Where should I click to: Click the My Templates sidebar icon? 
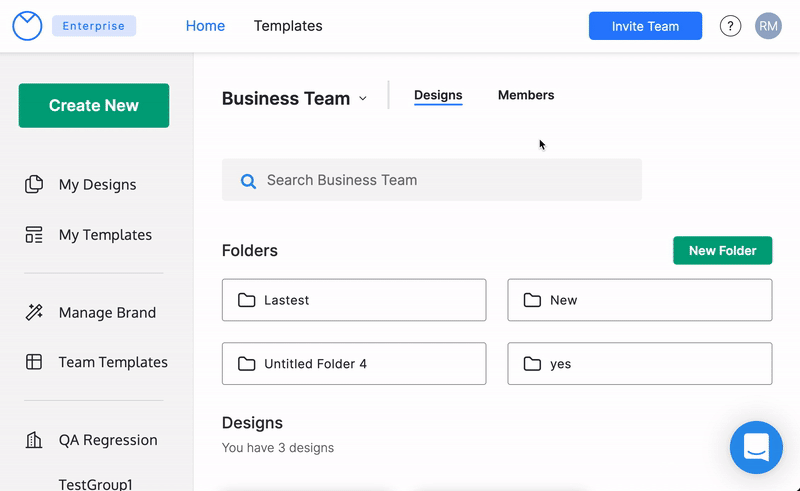(x=34, y=235)
